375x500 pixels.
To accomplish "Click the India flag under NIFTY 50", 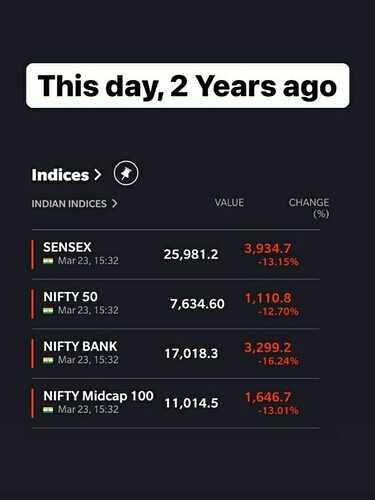I will pos(48,310).
